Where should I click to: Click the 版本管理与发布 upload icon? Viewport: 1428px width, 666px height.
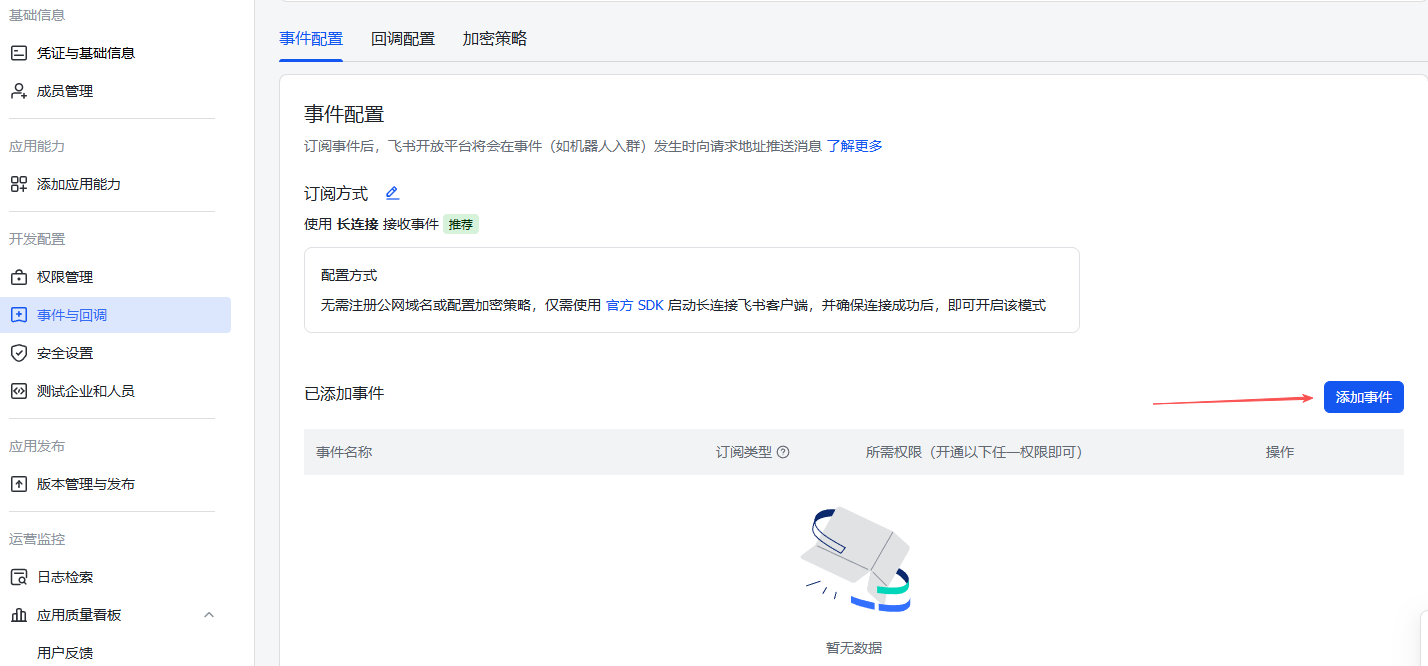click(18, 484)
